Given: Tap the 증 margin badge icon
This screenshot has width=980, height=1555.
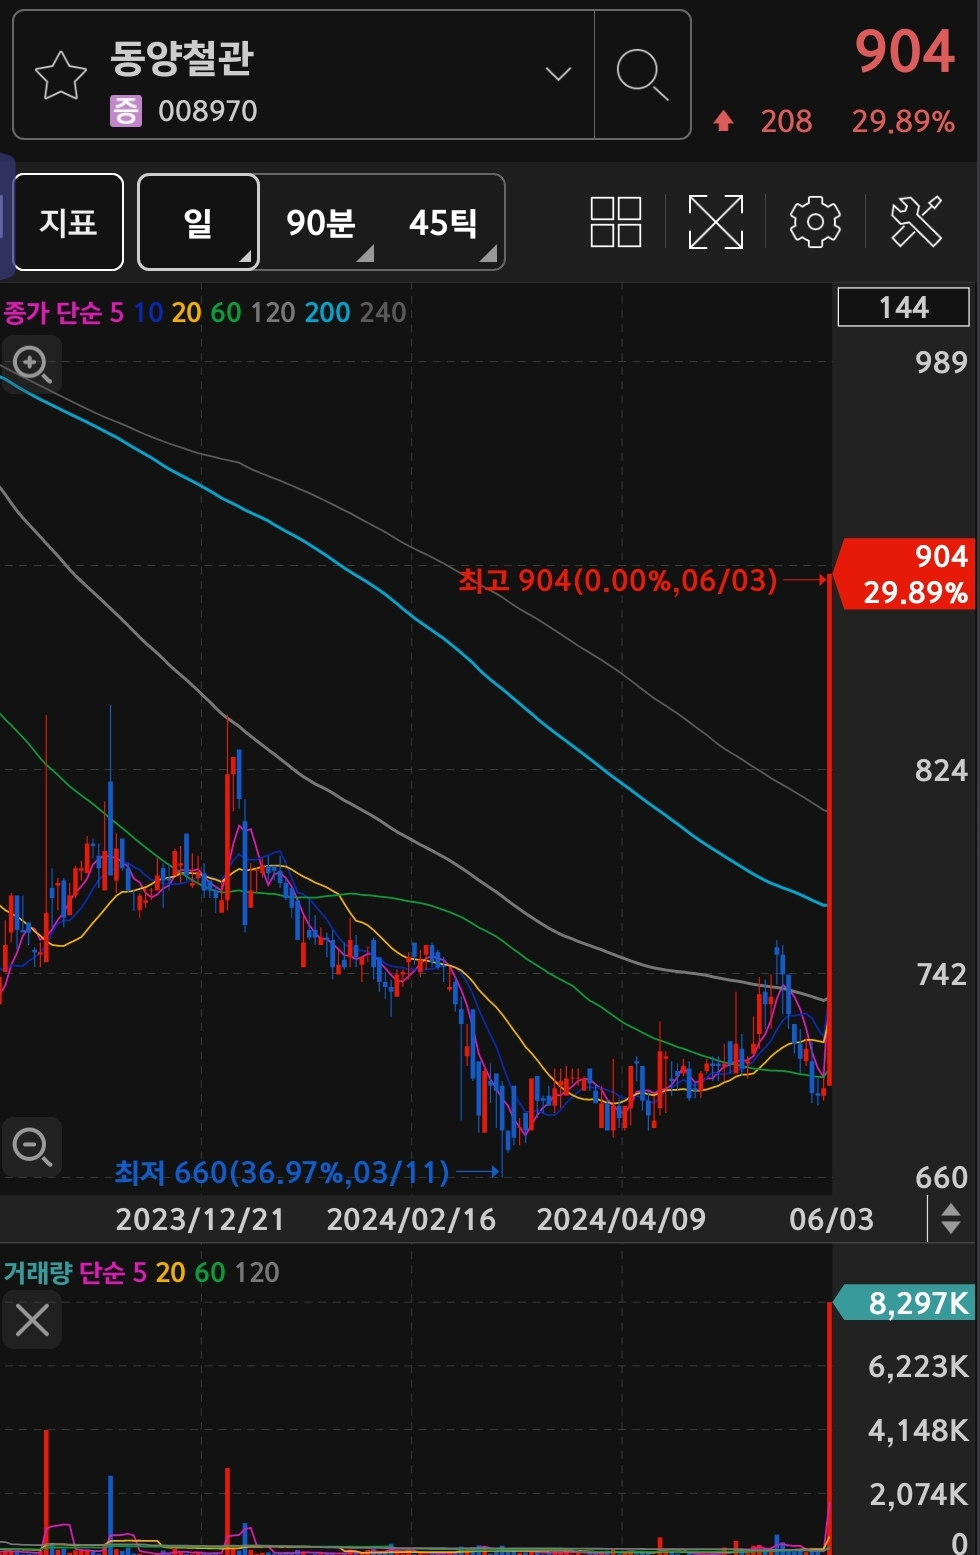Looking at the screenshot, I should click(126, 111).
